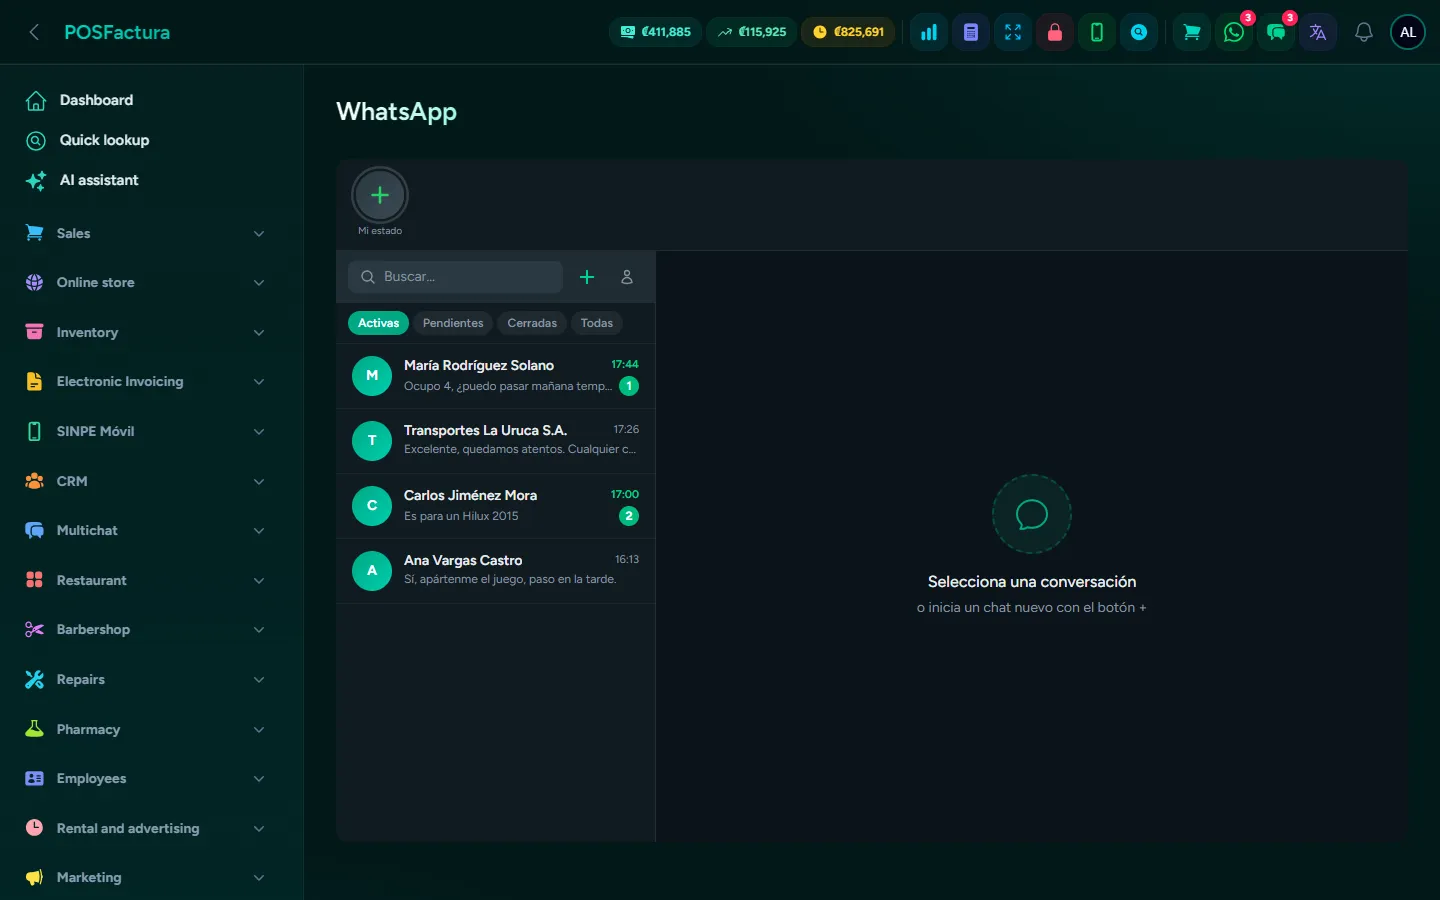
Task: Open Carlos Jiménez Mora conversation
Action: [496, 506]
